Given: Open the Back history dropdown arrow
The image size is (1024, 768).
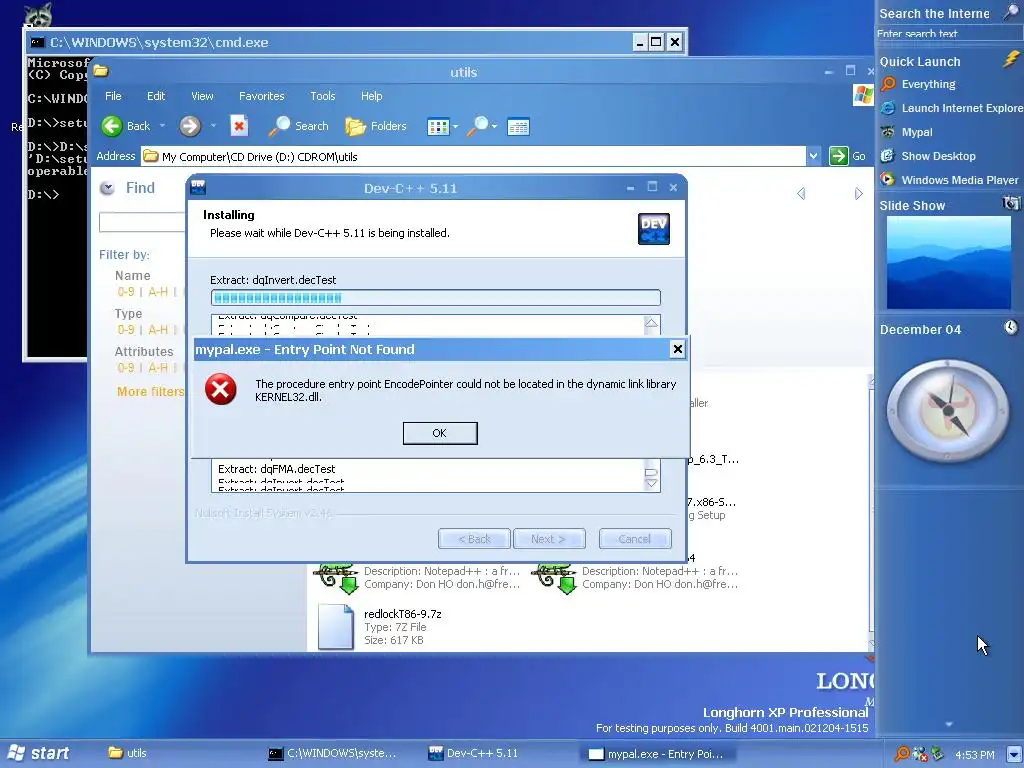Looking at the screenshot, I should tap(162, 126).
